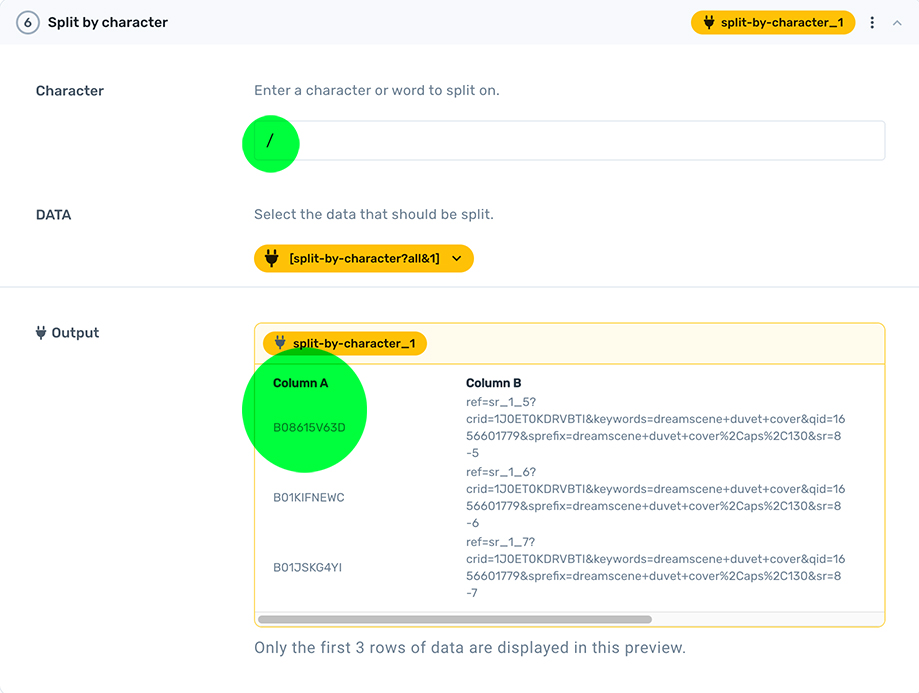Select the DATA section label
919x693 pixels.
pyautogui.click(x=53, y=214)
